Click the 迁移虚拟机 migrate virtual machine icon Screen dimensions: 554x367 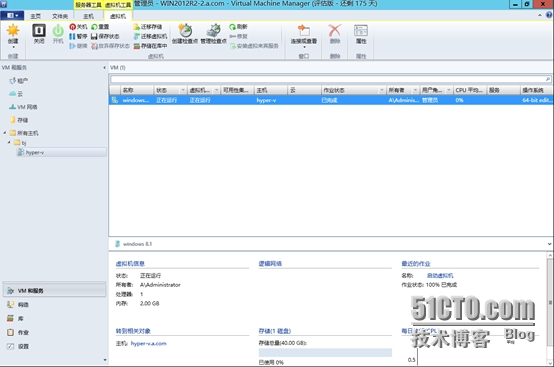click(137, 36)
